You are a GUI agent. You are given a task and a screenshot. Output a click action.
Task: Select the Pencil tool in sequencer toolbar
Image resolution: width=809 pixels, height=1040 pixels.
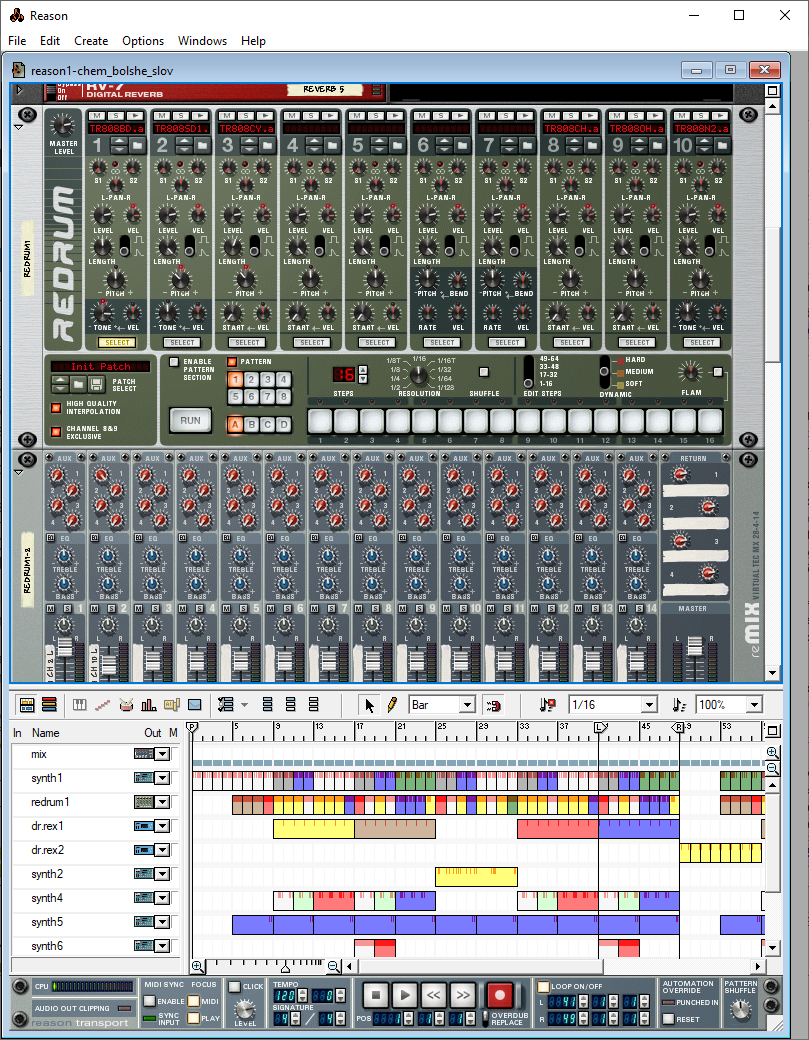[392, 705]
